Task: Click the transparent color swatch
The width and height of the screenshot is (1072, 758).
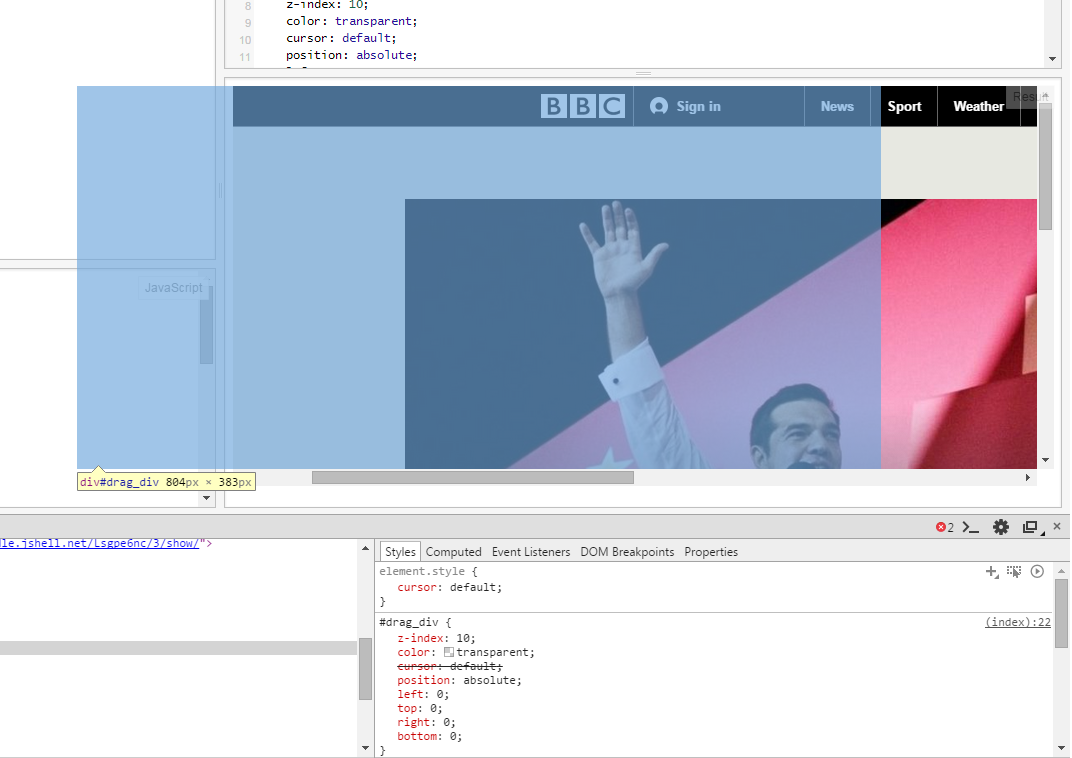Action: [449, 652]
